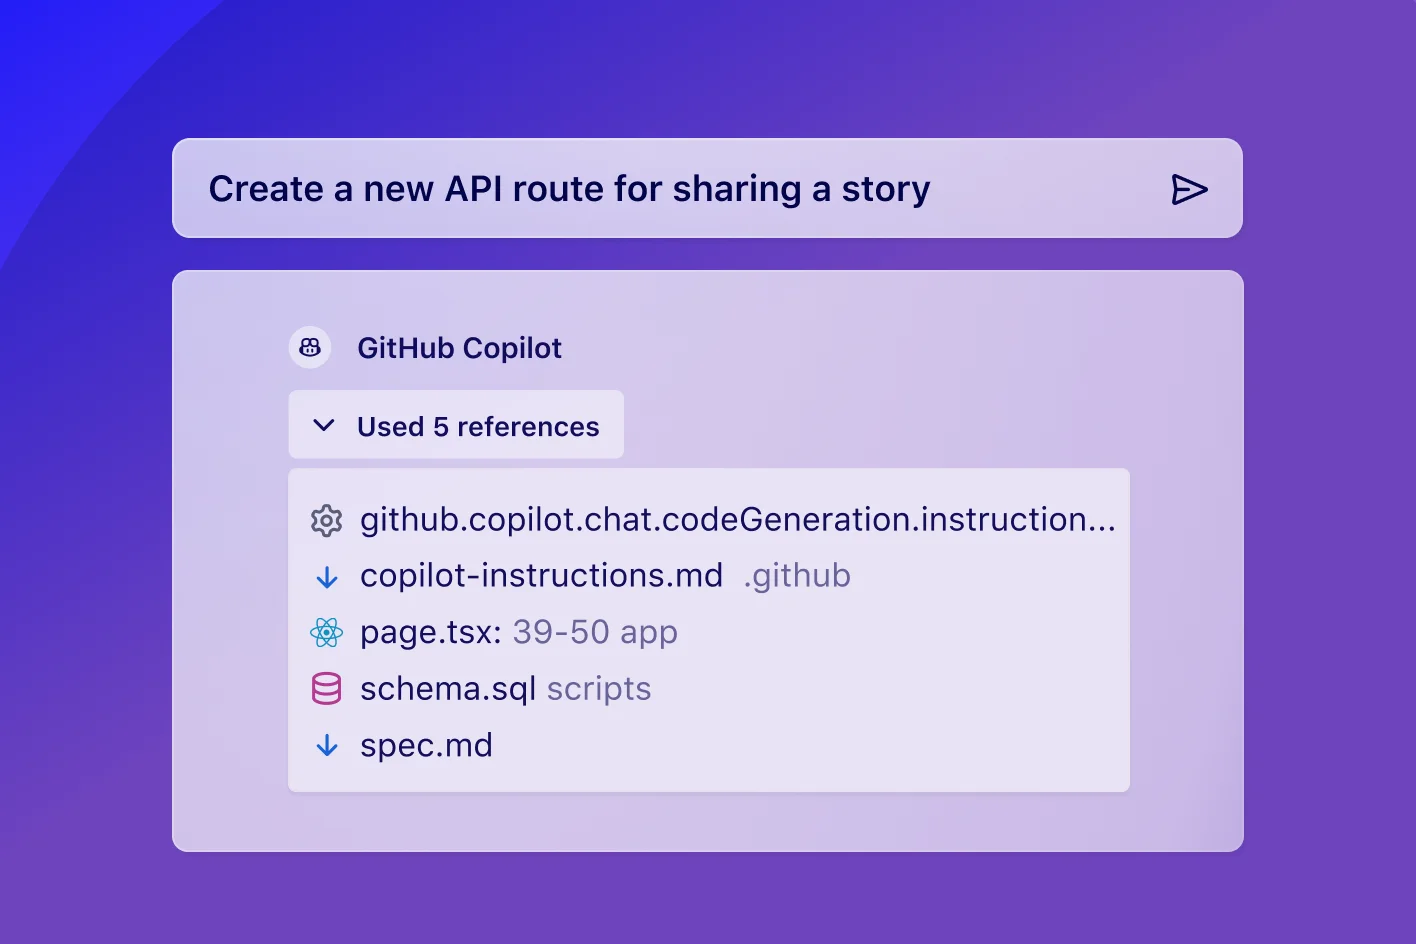Click the markdown arrow icon beside copilot-instructions.md
Screen dimensions: 1416x944
click(327, 577)
